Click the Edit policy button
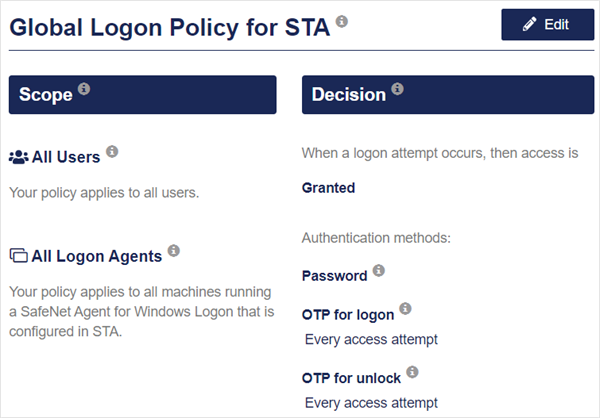 coord(547,24)
